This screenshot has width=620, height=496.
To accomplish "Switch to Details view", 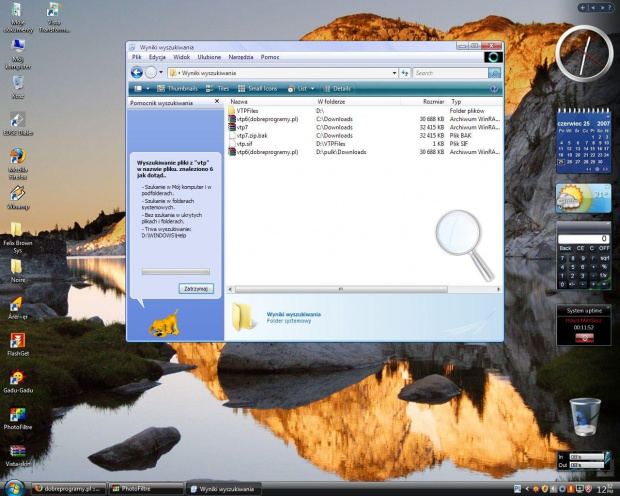I will [338, 89].
